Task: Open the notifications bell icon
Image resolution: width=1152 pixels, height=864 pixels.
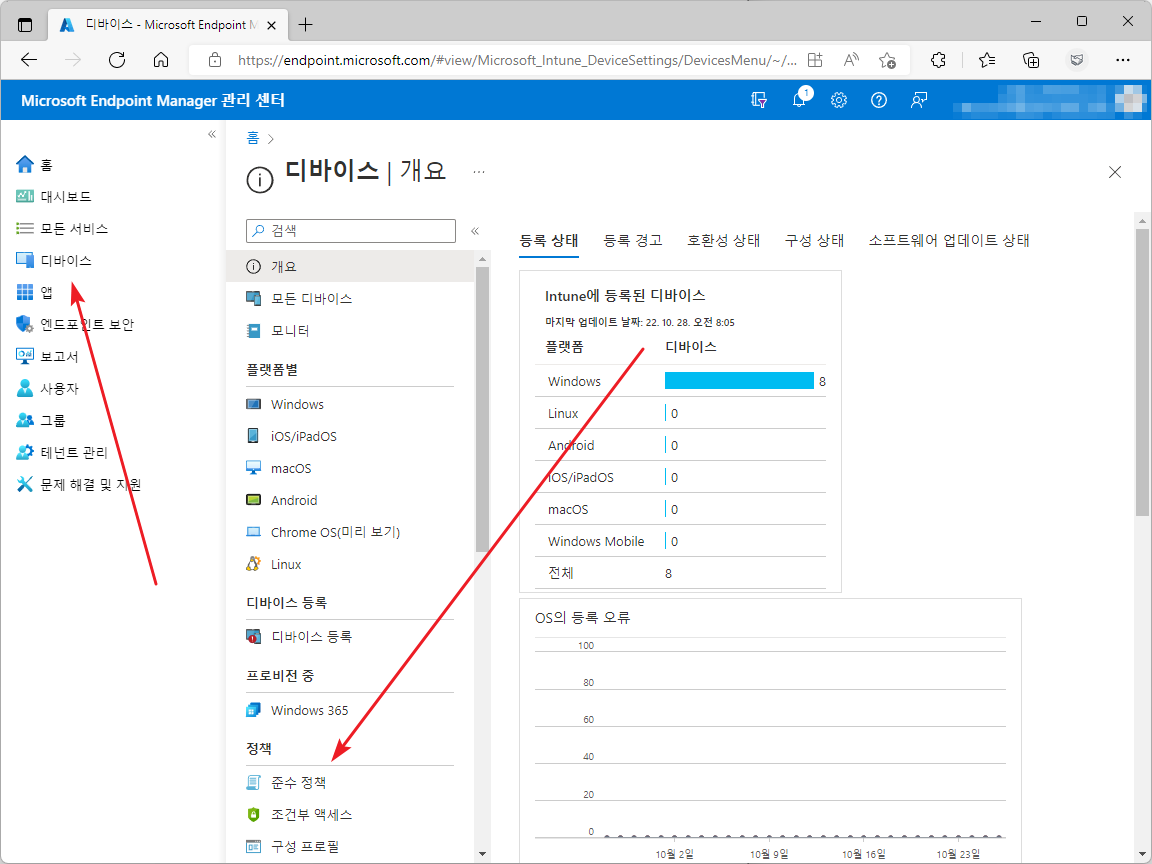Action: click(799, 100)
